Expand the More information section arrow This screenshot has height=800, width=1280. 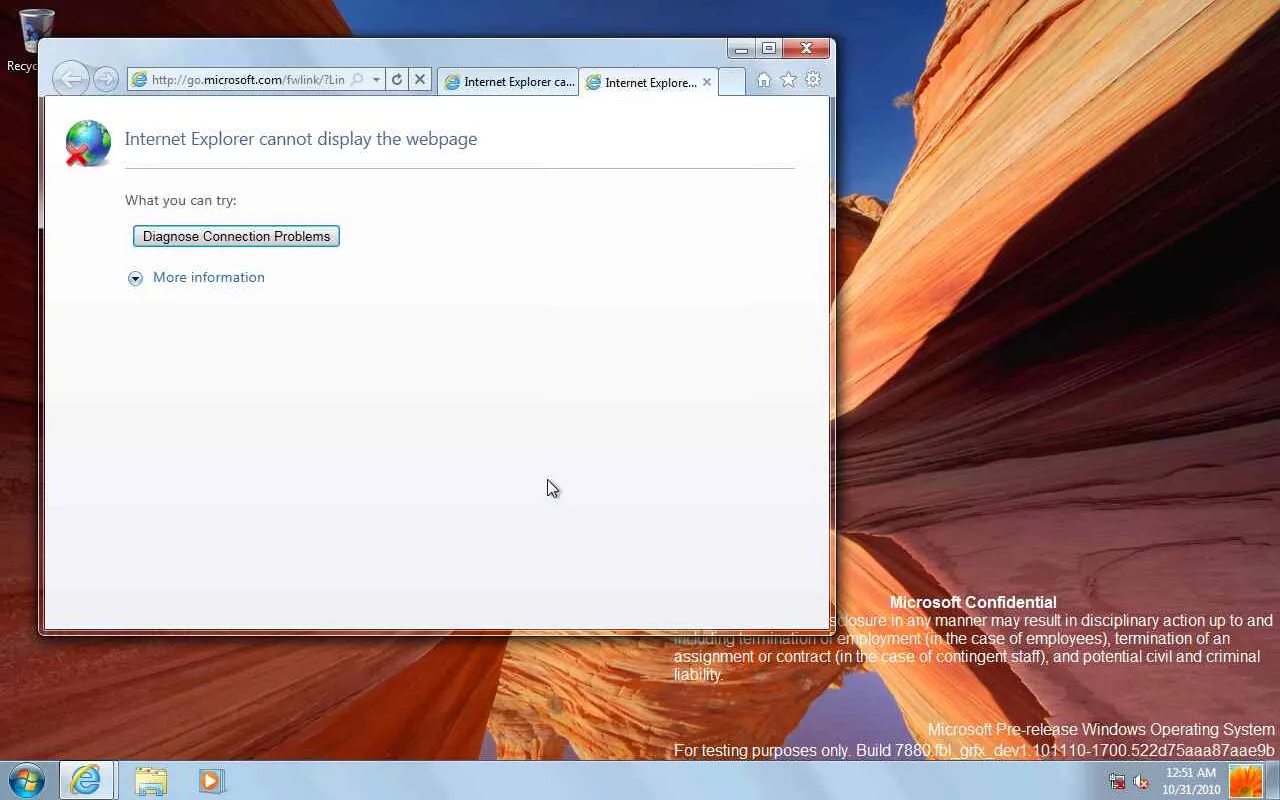tap(135, 278)
